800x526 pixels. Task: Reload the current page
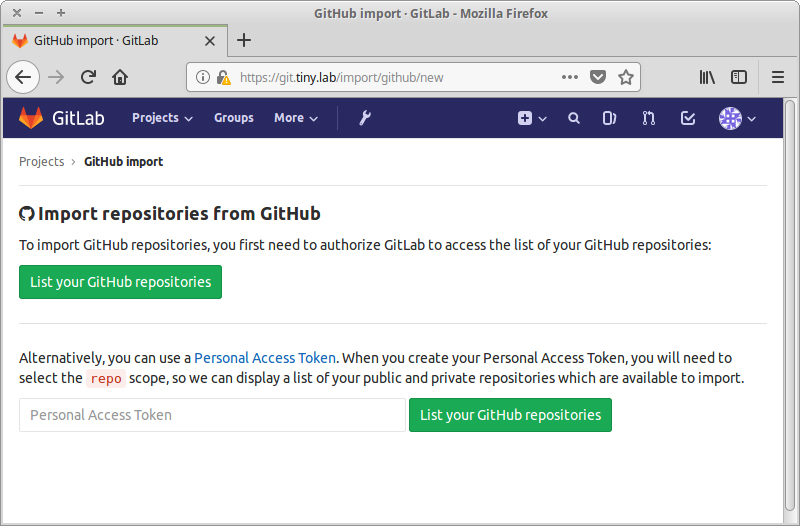[88, 77]
